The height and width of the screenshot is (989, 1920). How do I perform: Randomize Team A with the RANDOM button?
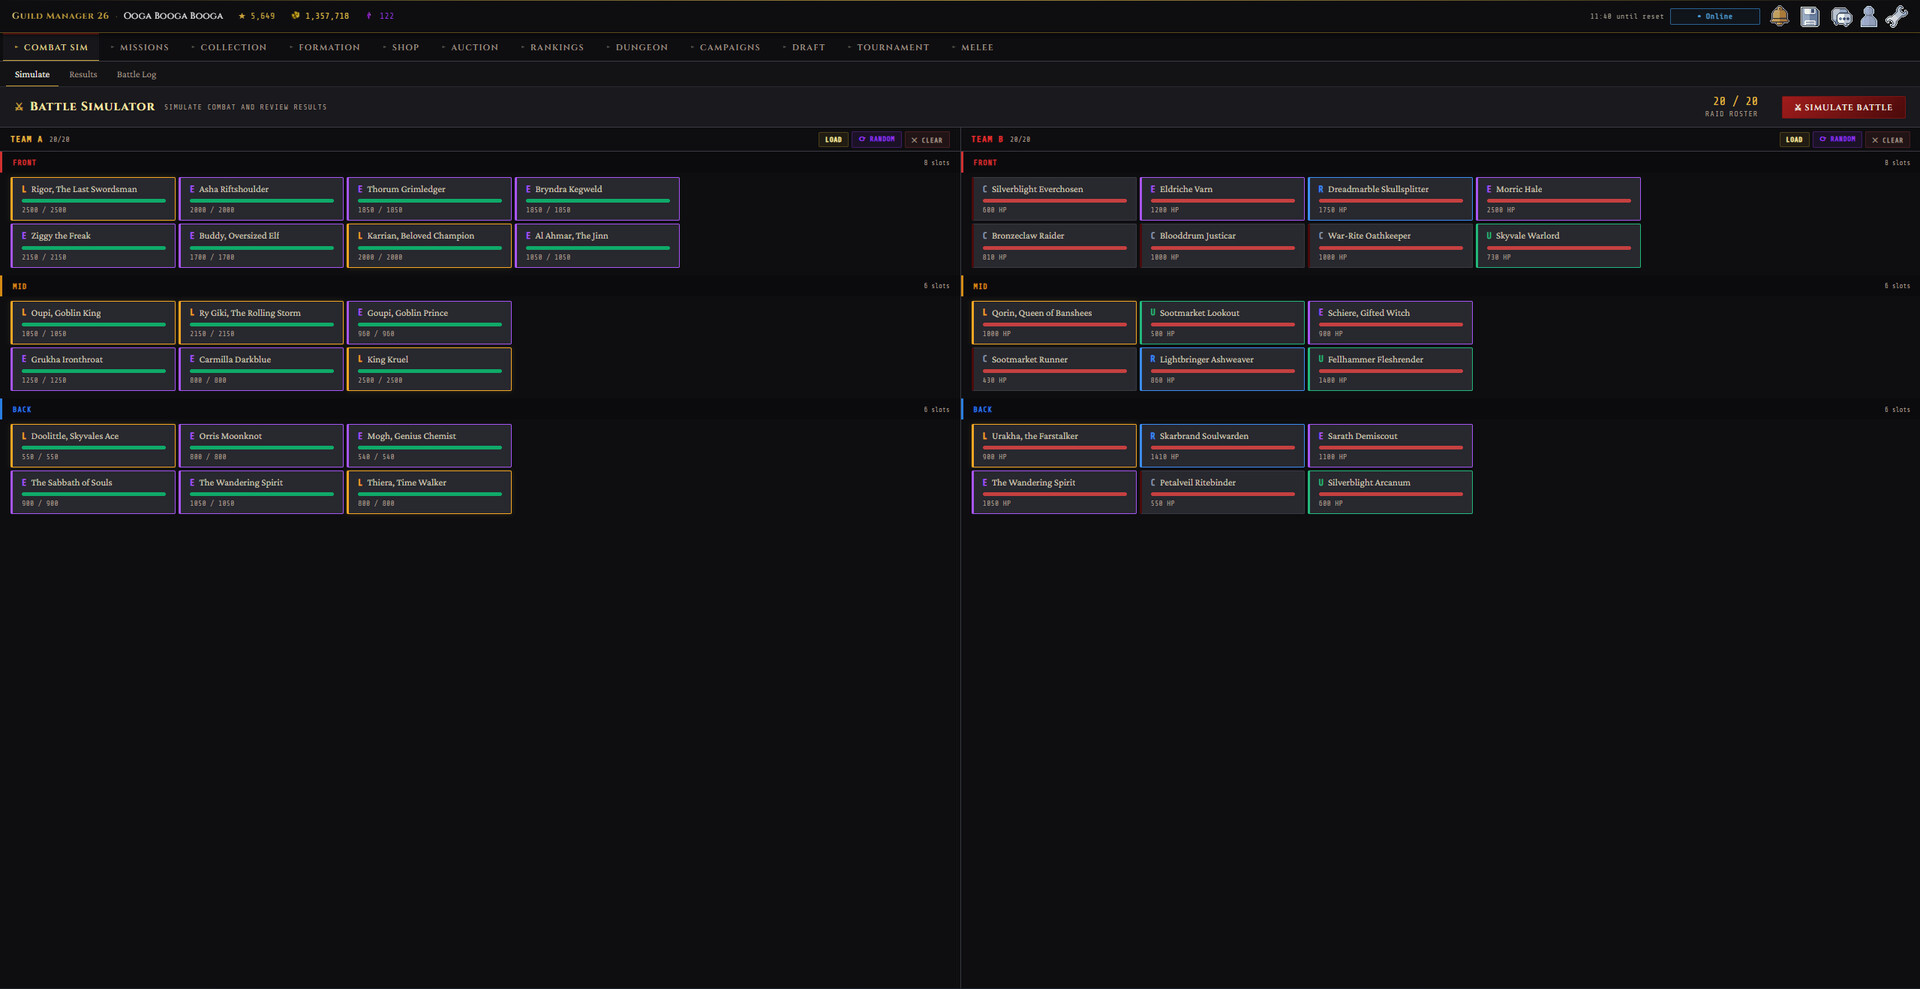point(877,139)
